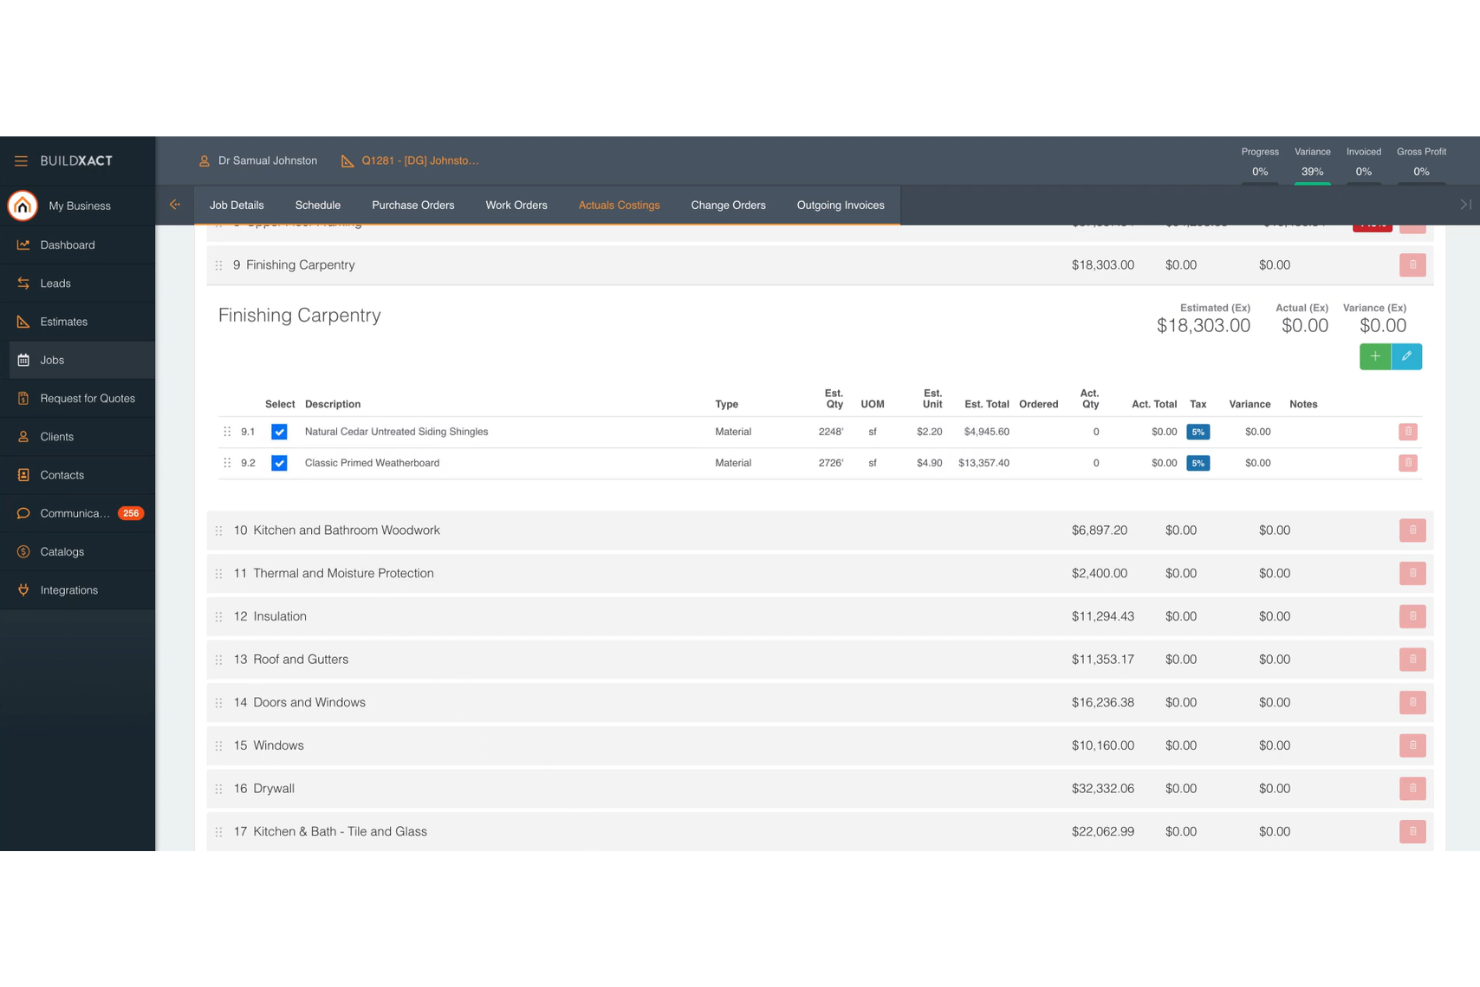
Task: Go to Estimates in the sidebar
Action: pyautogui.click(x=64, y=321)
